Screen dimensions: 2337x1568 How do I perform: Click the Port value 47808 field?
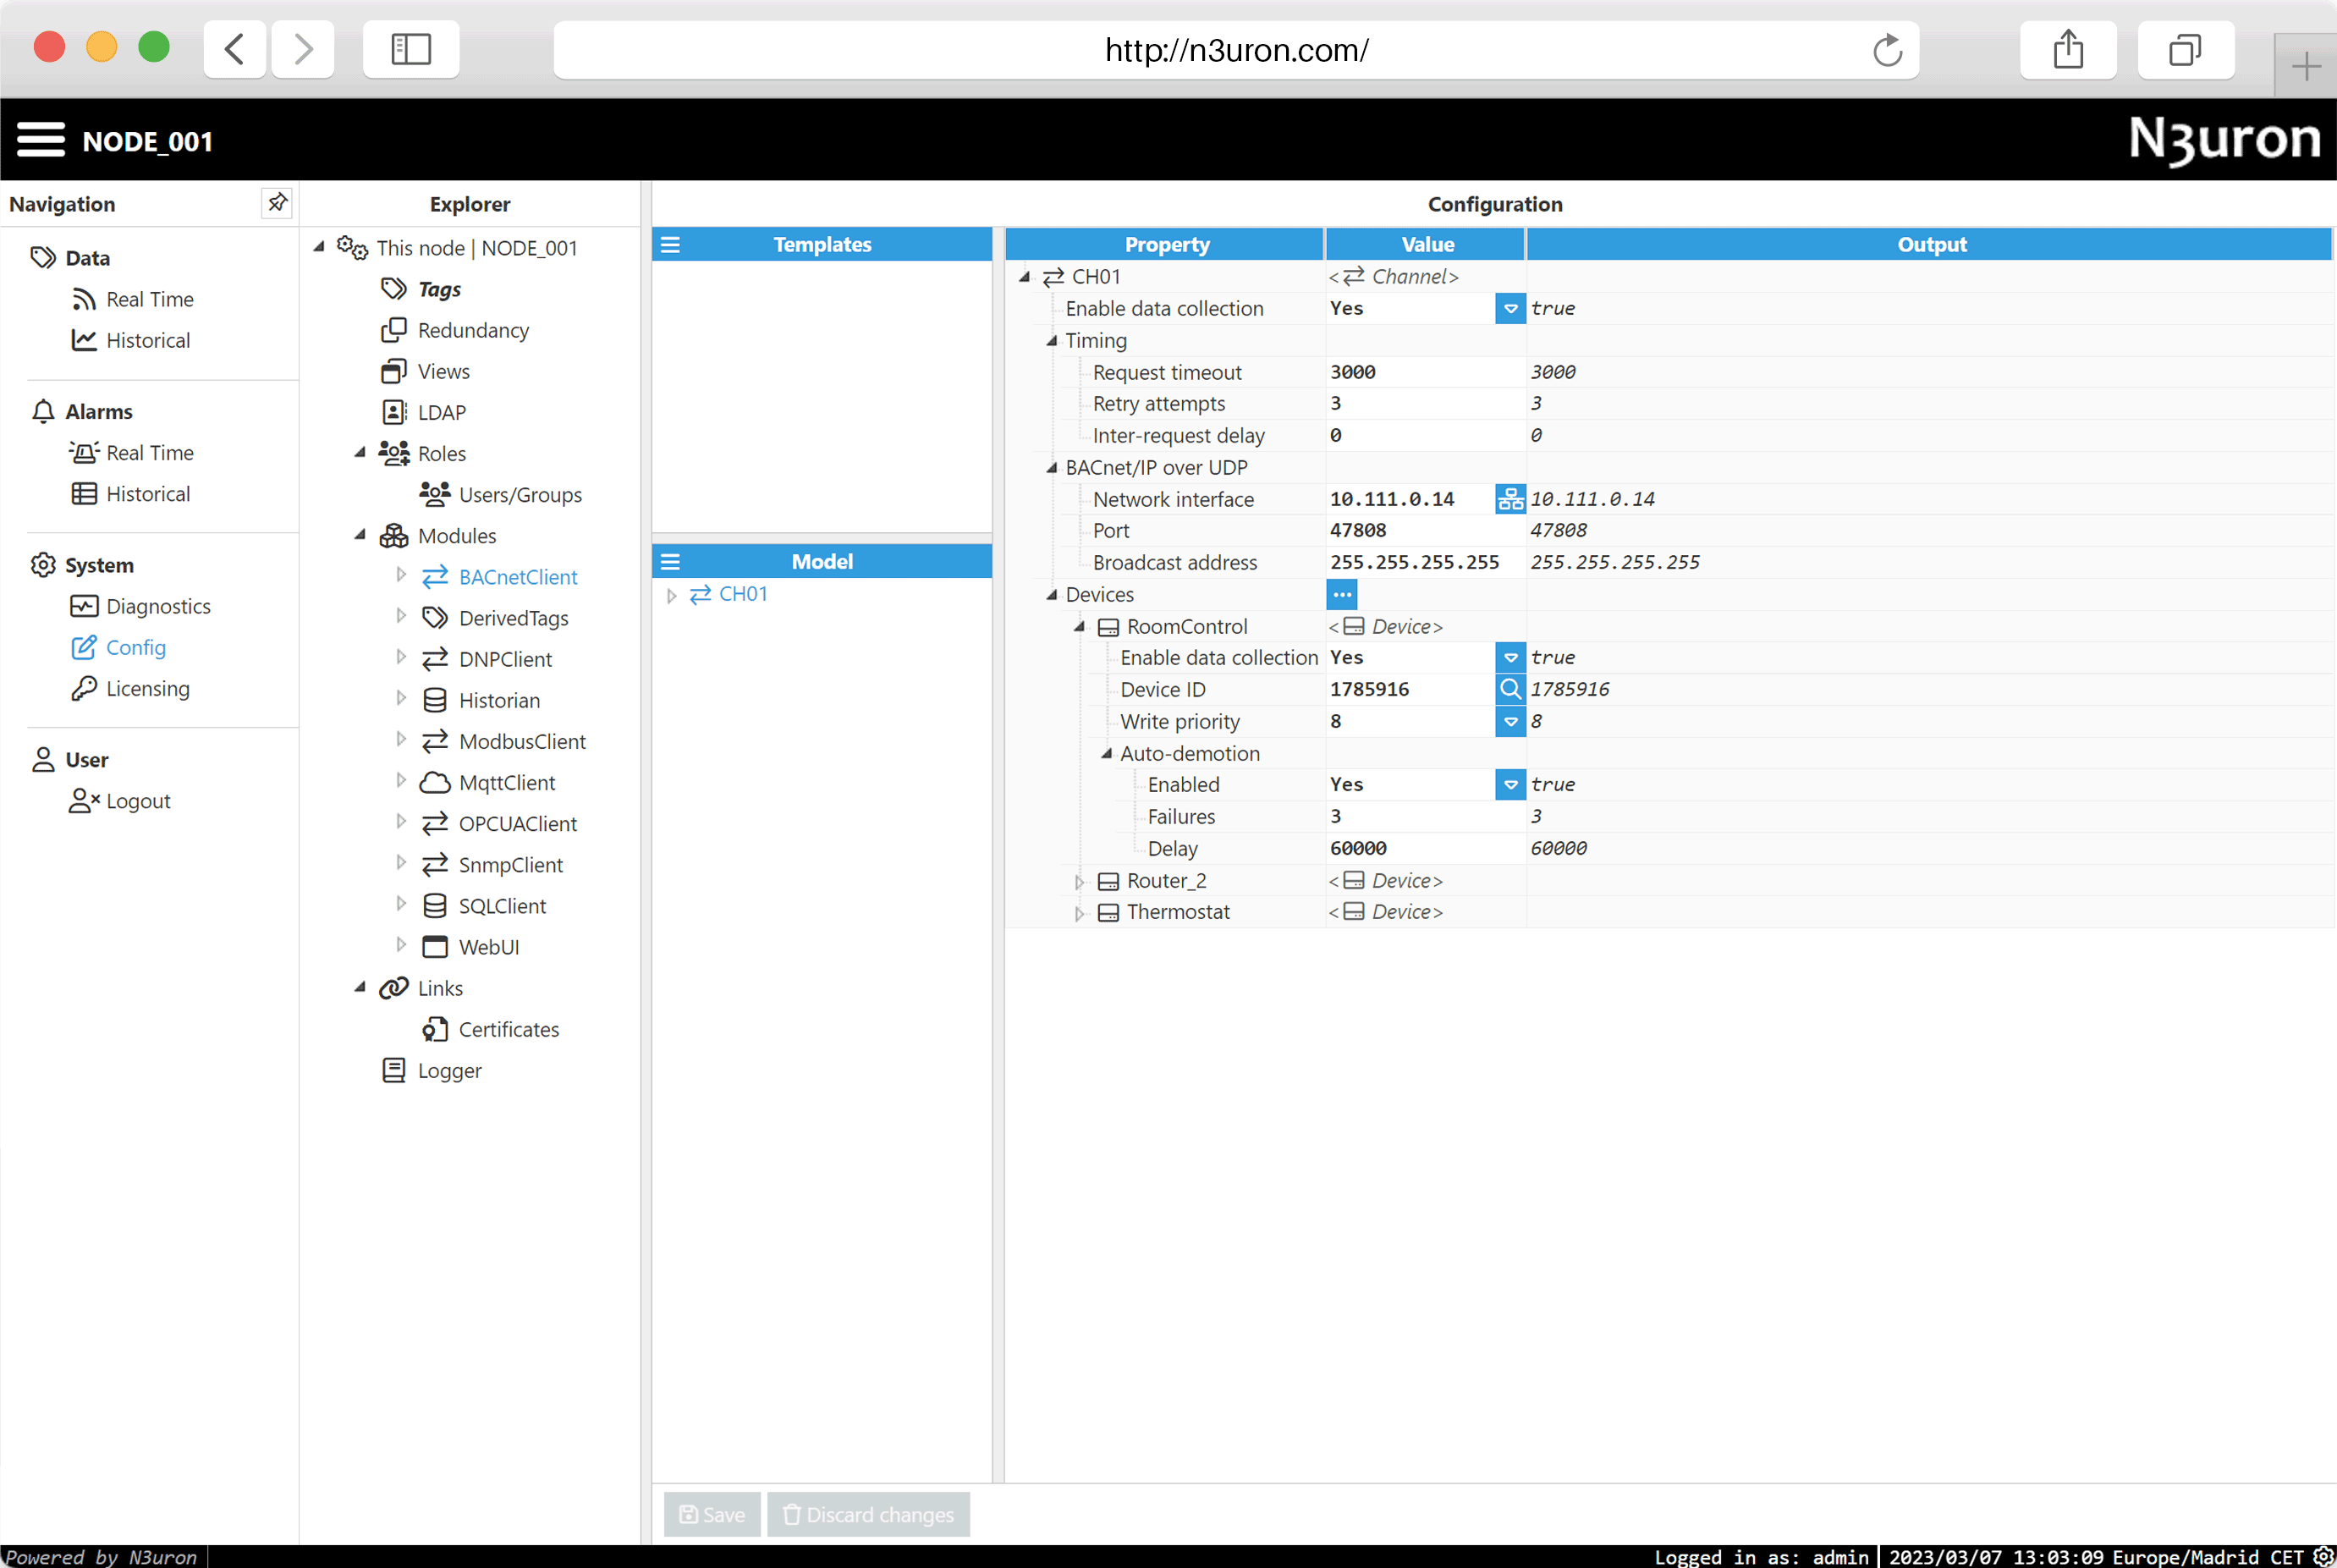click(1425, 531)
